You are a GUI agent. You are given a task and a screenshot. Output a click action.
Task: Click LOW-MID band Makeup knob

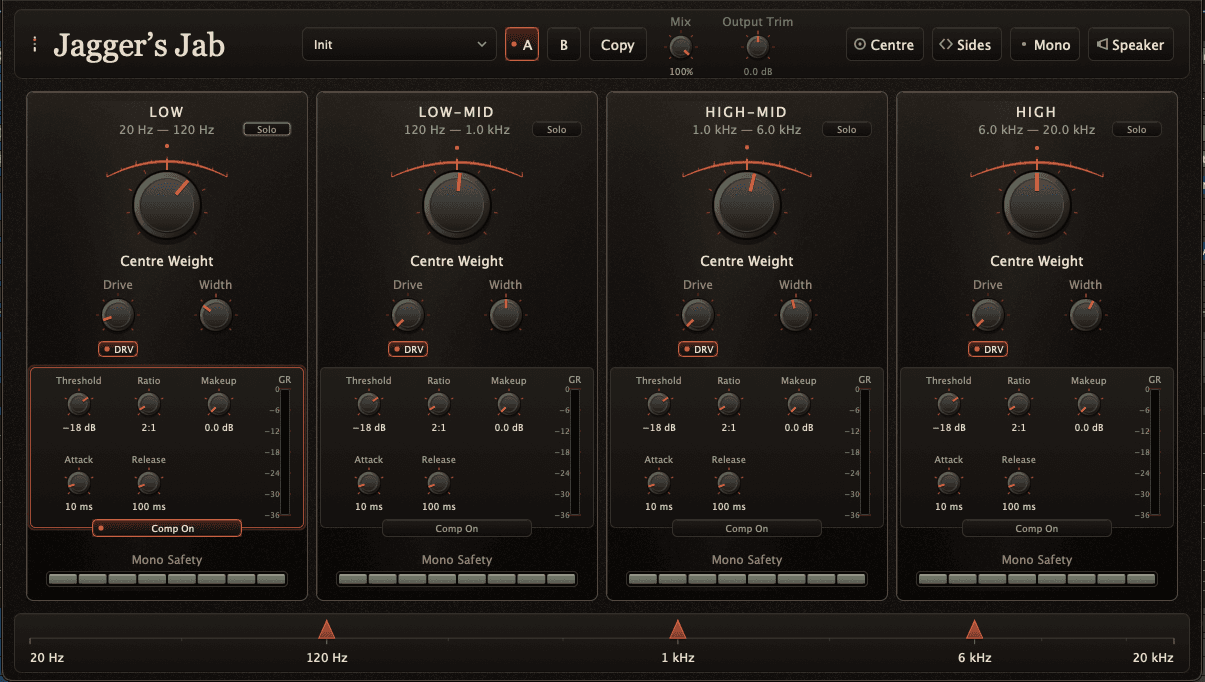tap(508, 404)
